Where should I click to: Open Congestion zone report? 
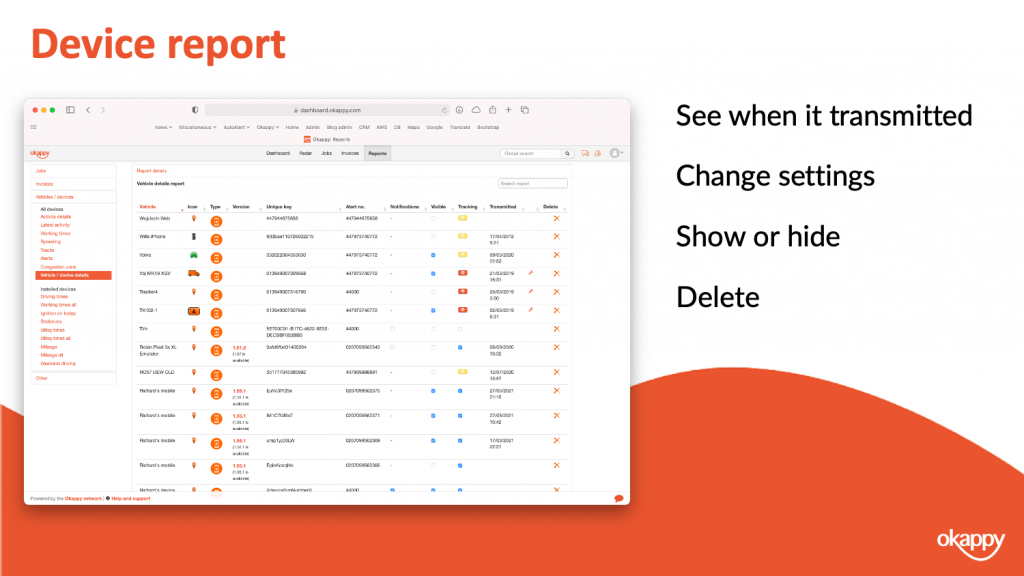(58, 267)
